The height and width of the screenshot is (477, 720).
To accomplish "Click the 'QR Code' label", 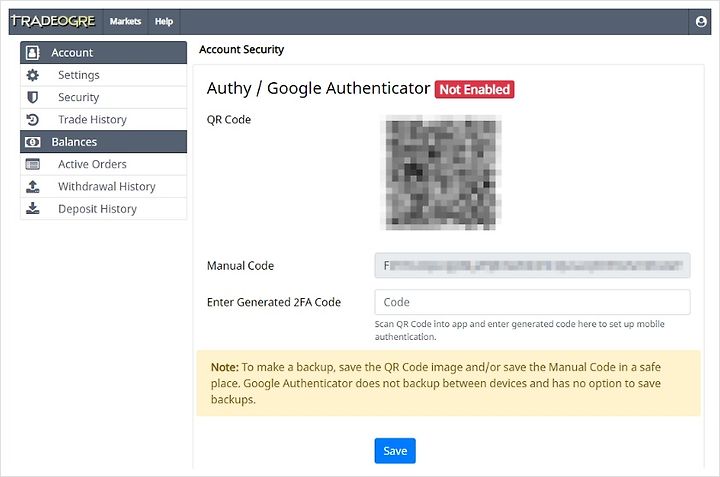I will pyautogui.click(x=229, y=120).
